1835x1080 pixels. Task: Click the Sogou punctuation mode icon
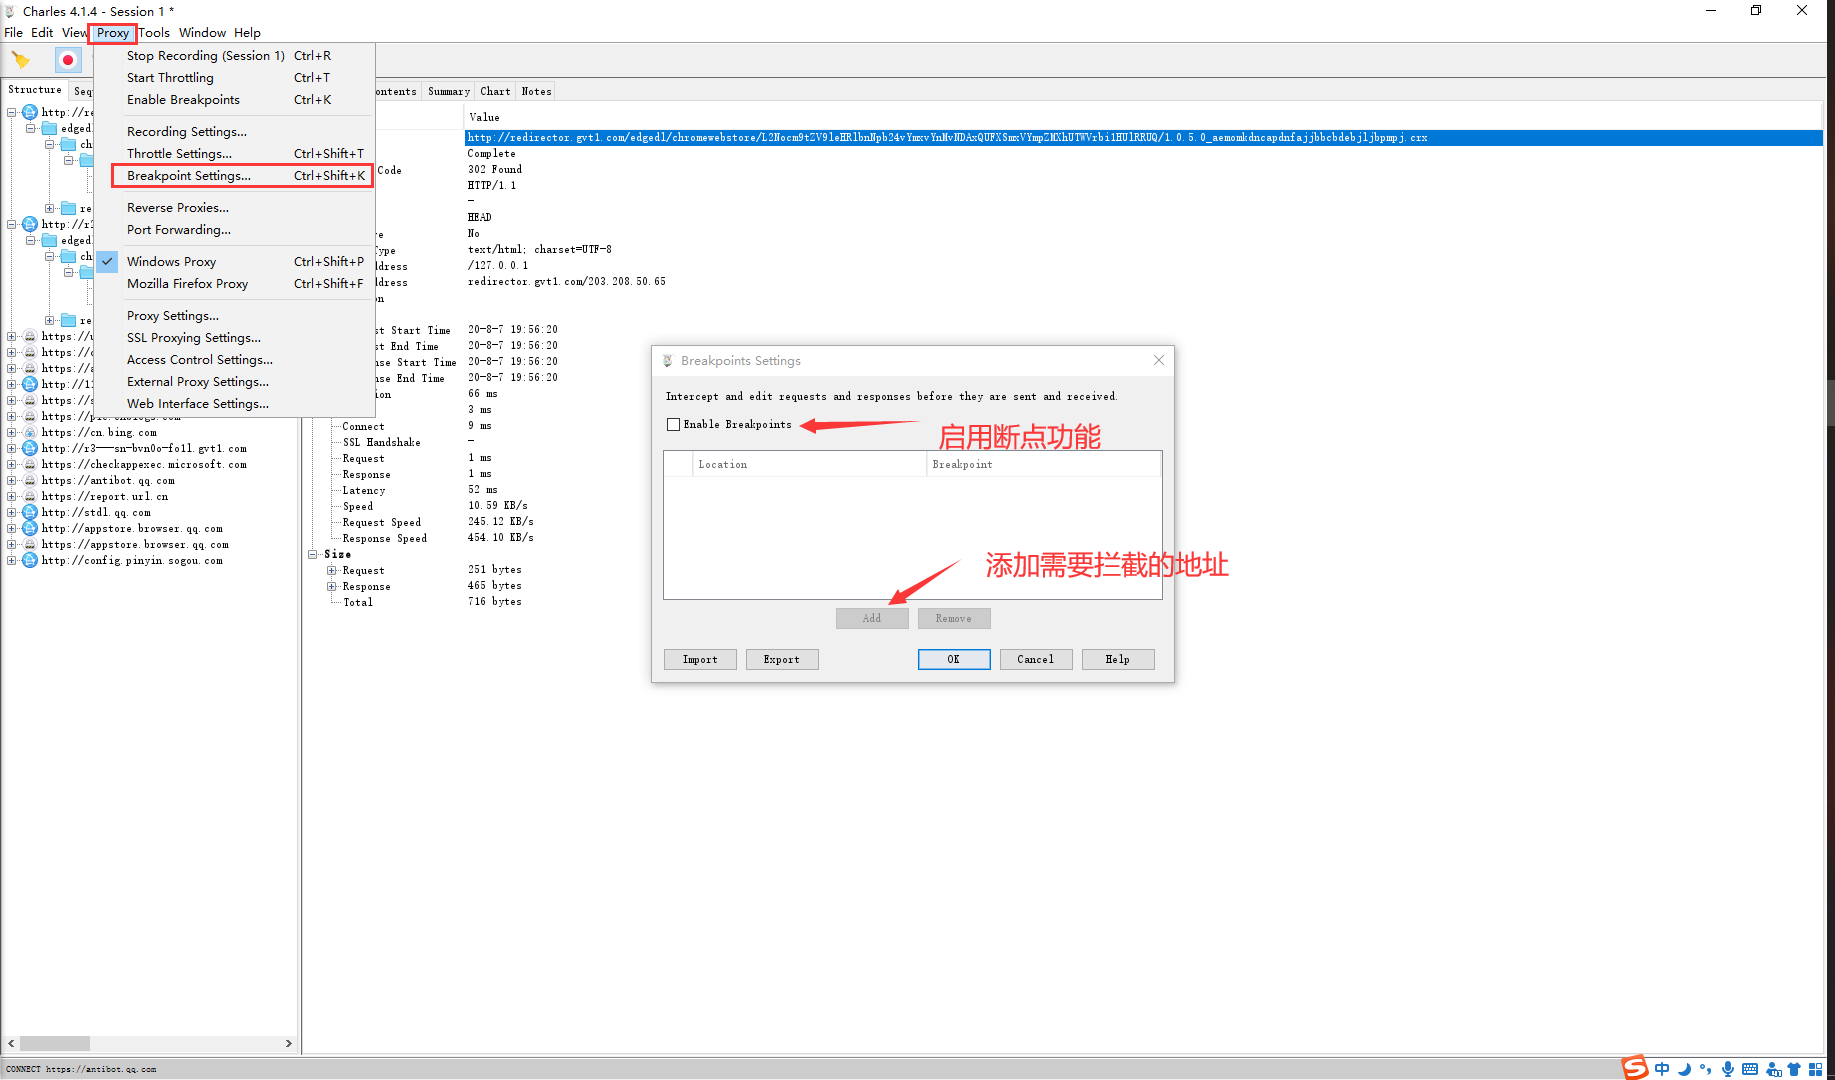pyautogui.click(x=1705, y=1069)
